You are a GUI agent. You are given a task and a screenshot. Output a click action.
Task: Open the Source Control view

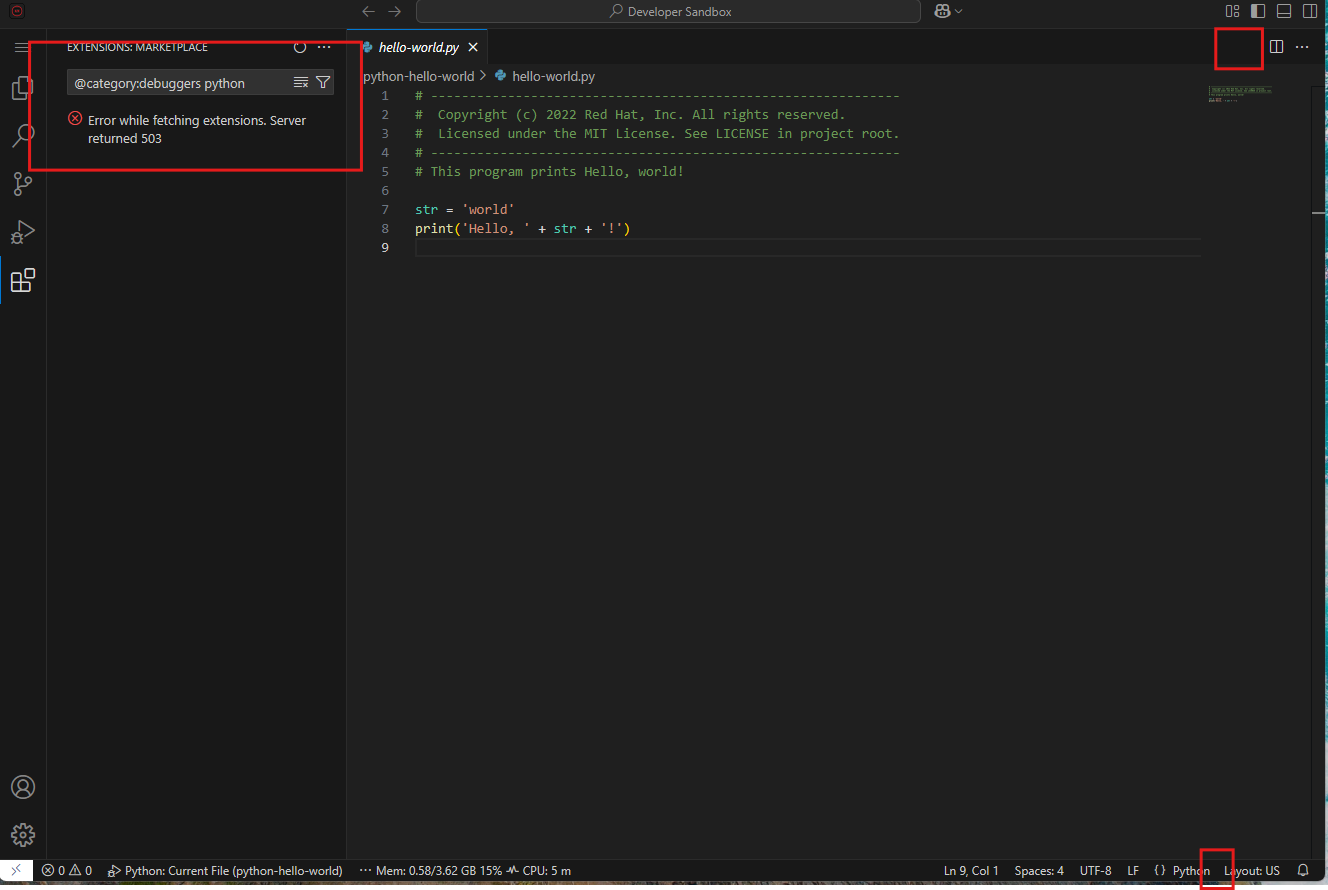22,184
